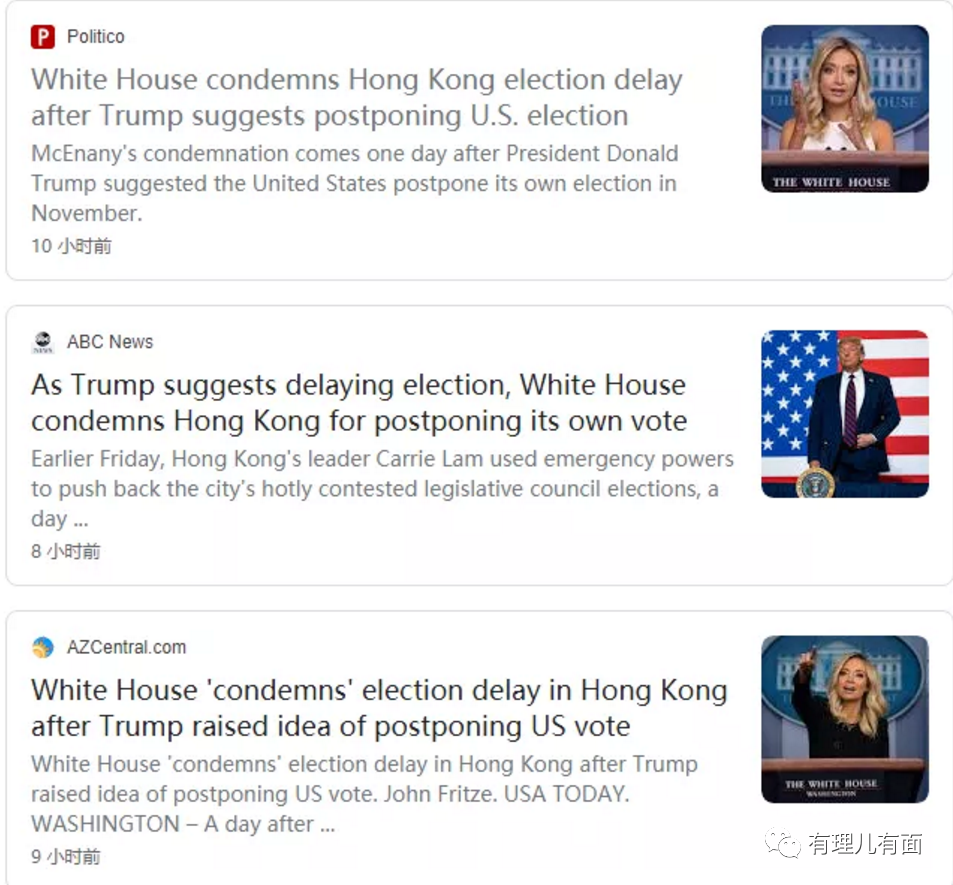Click the John Fritze USA TODAY snippet
Viewport: 953px width, 885px height.
[364, 793]
